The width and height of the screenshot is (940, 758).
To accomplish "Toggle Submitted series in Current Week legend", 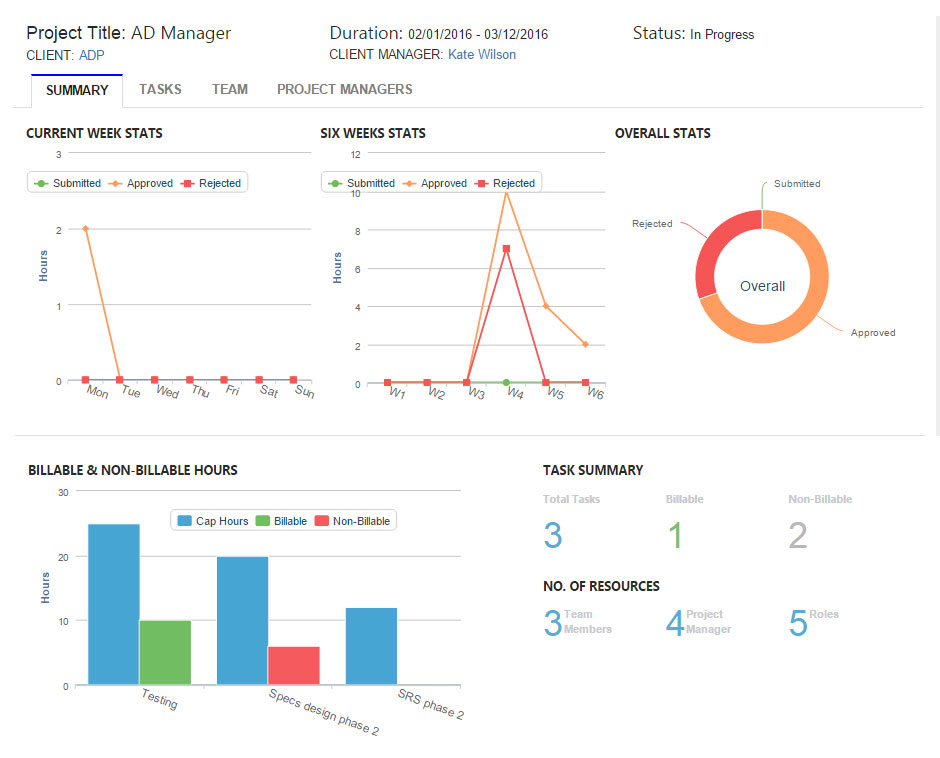I will 68,183.
